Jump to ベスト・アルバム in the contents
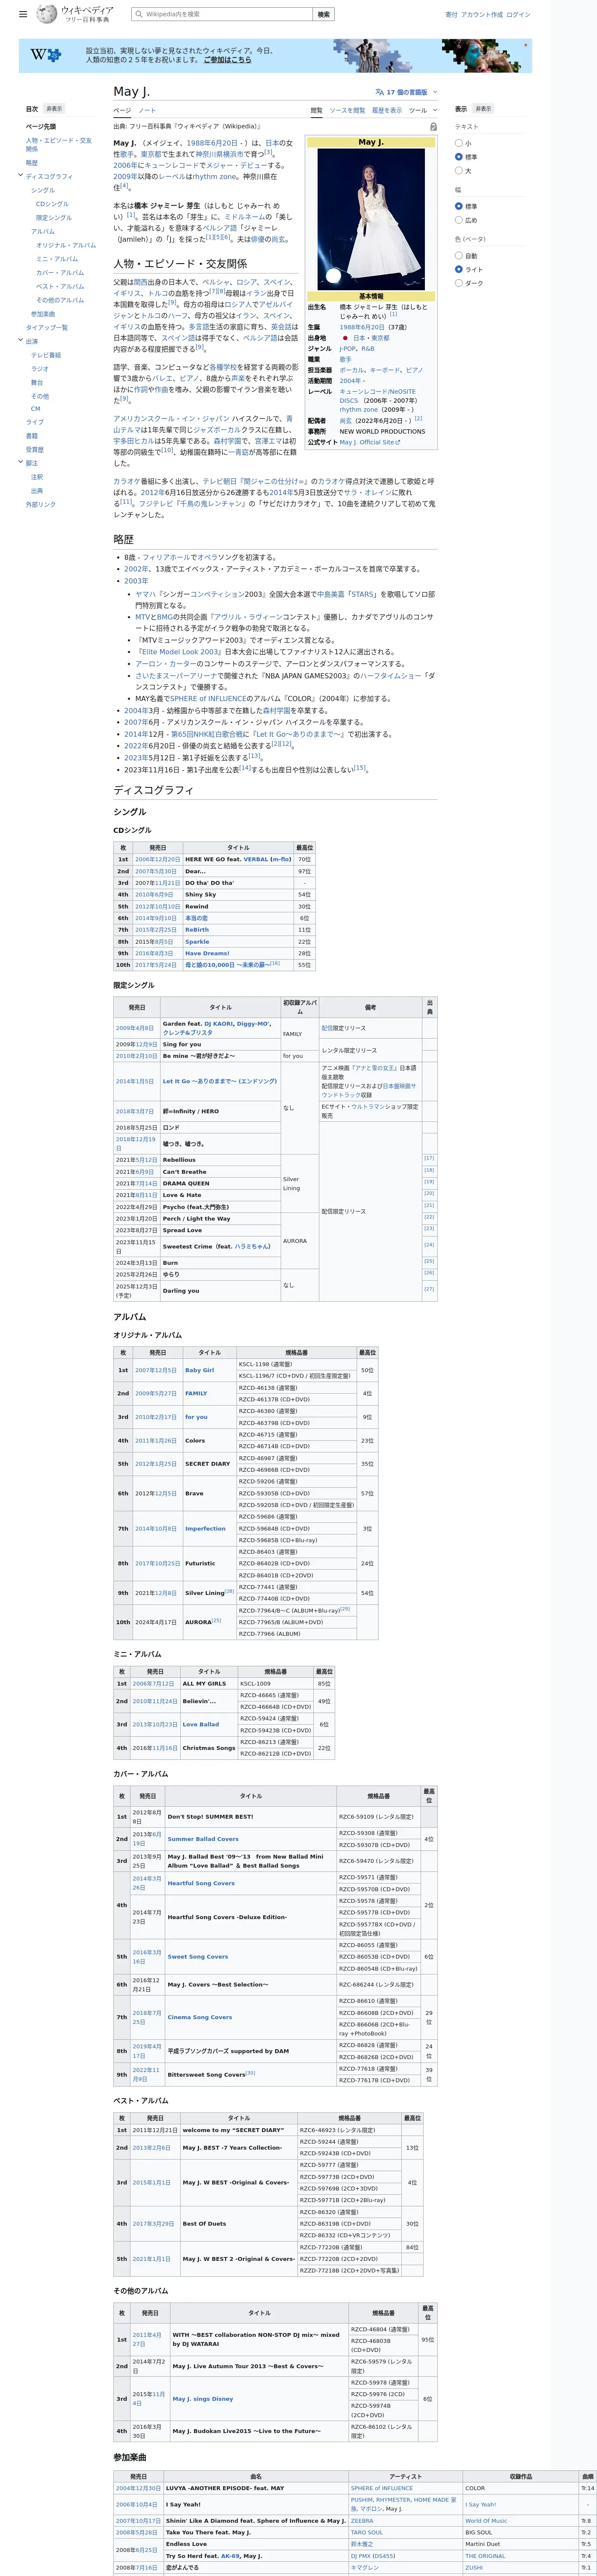 pyautogui.click(x=60, y=287)
